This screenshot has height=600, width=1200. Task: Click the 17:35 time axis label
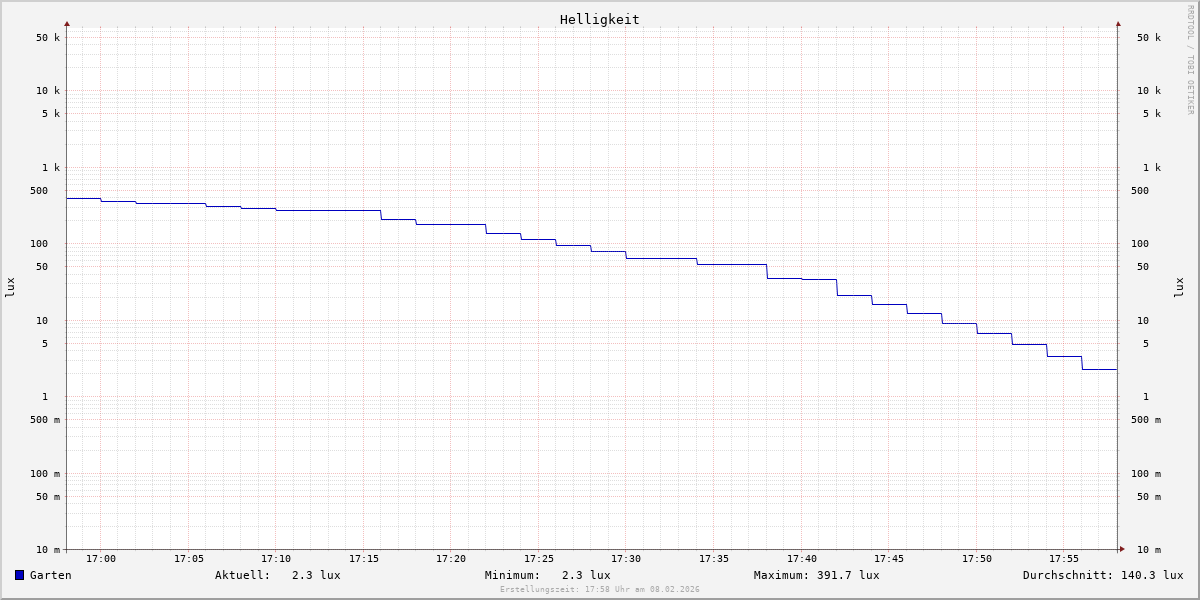point(714,559)
